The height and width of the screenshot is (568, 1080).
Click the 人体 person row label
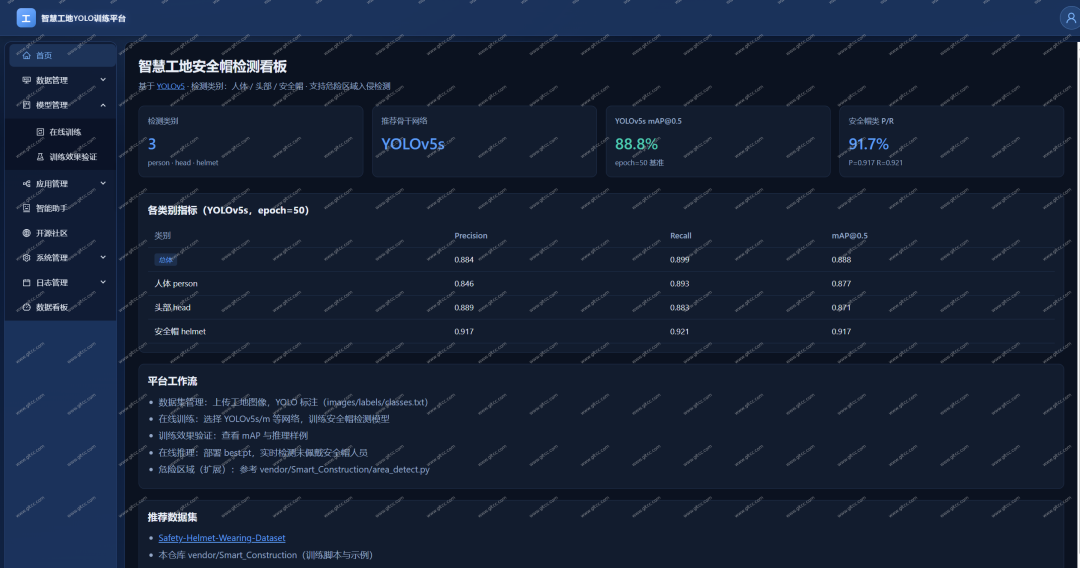click(x=176, y=284)
